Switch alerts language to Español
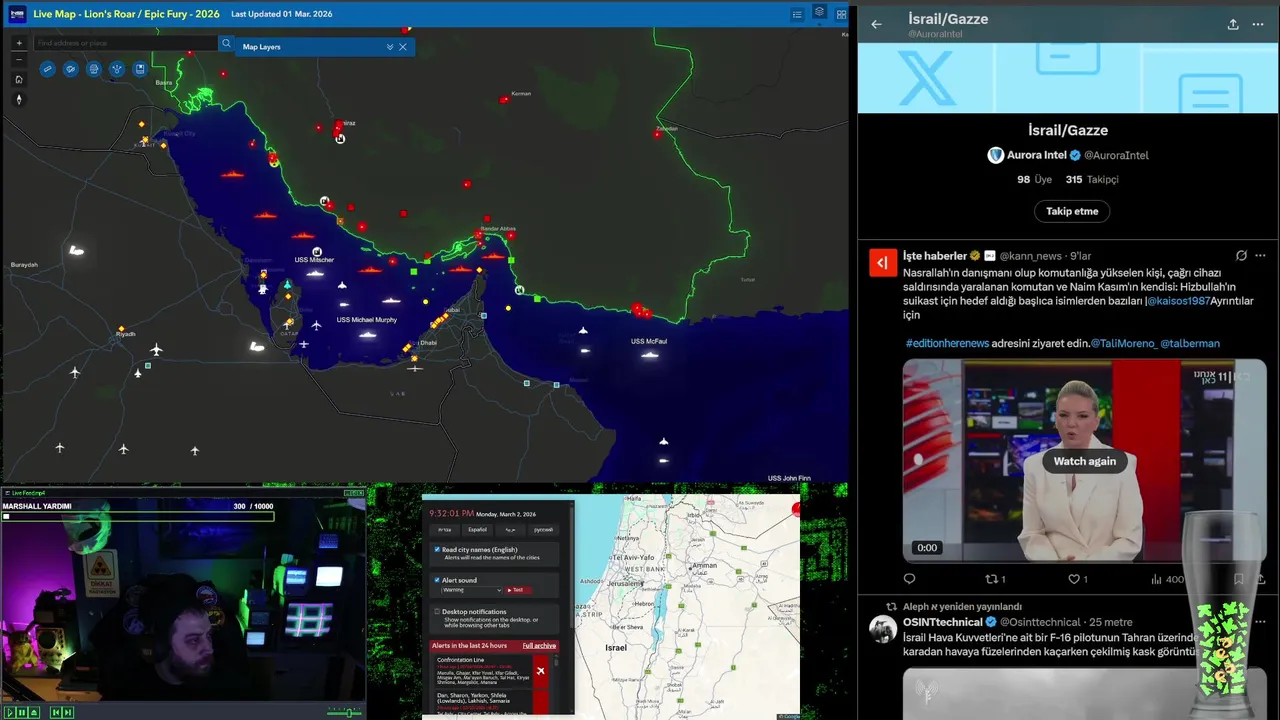This screenshot has width=1280, height=720. pos(477,529)
